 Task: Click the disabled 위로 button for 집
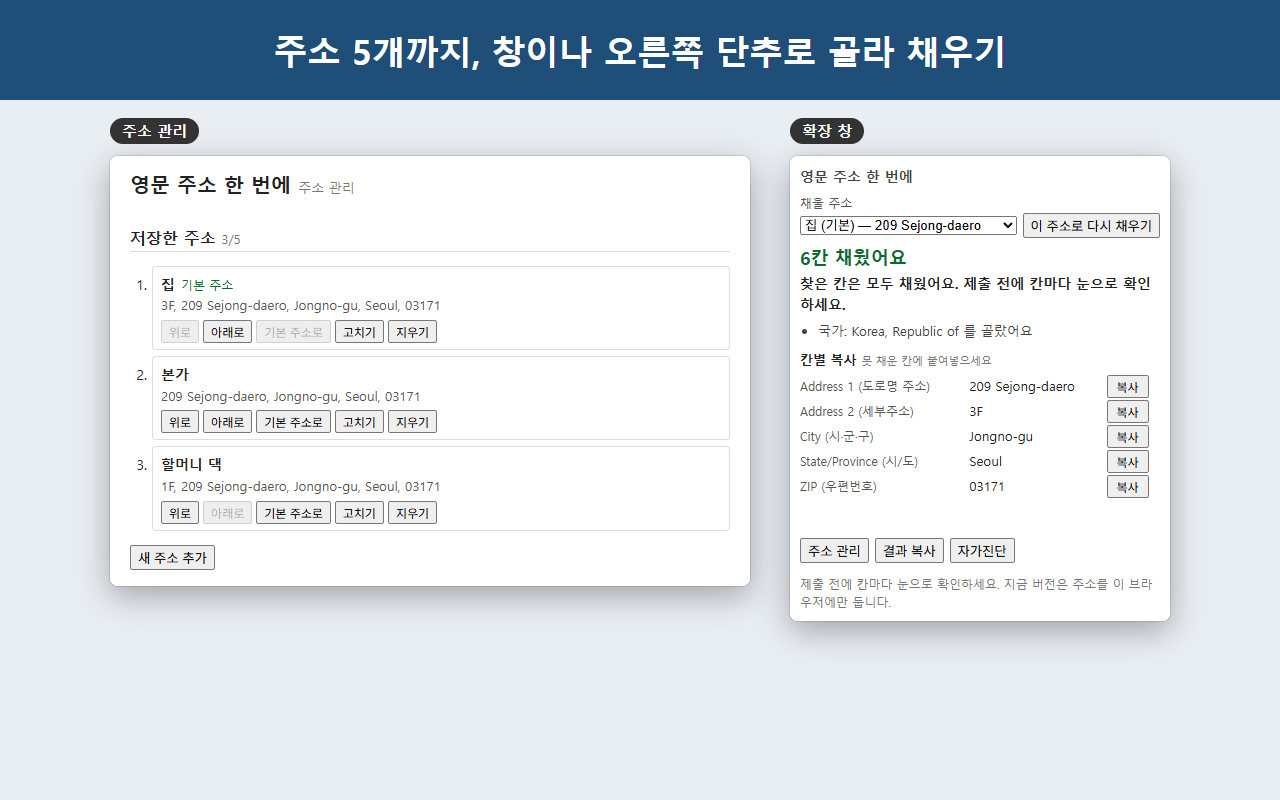pos(180,332)
